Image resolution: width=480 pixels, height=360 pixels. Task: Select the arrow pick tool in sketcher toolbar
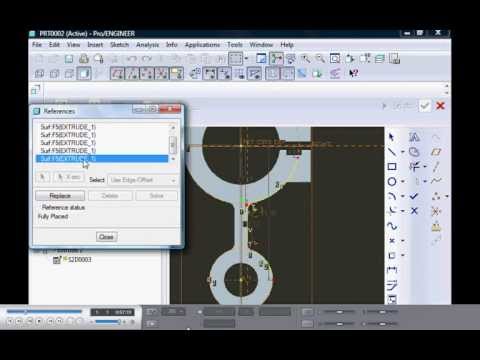pos(392,137)
